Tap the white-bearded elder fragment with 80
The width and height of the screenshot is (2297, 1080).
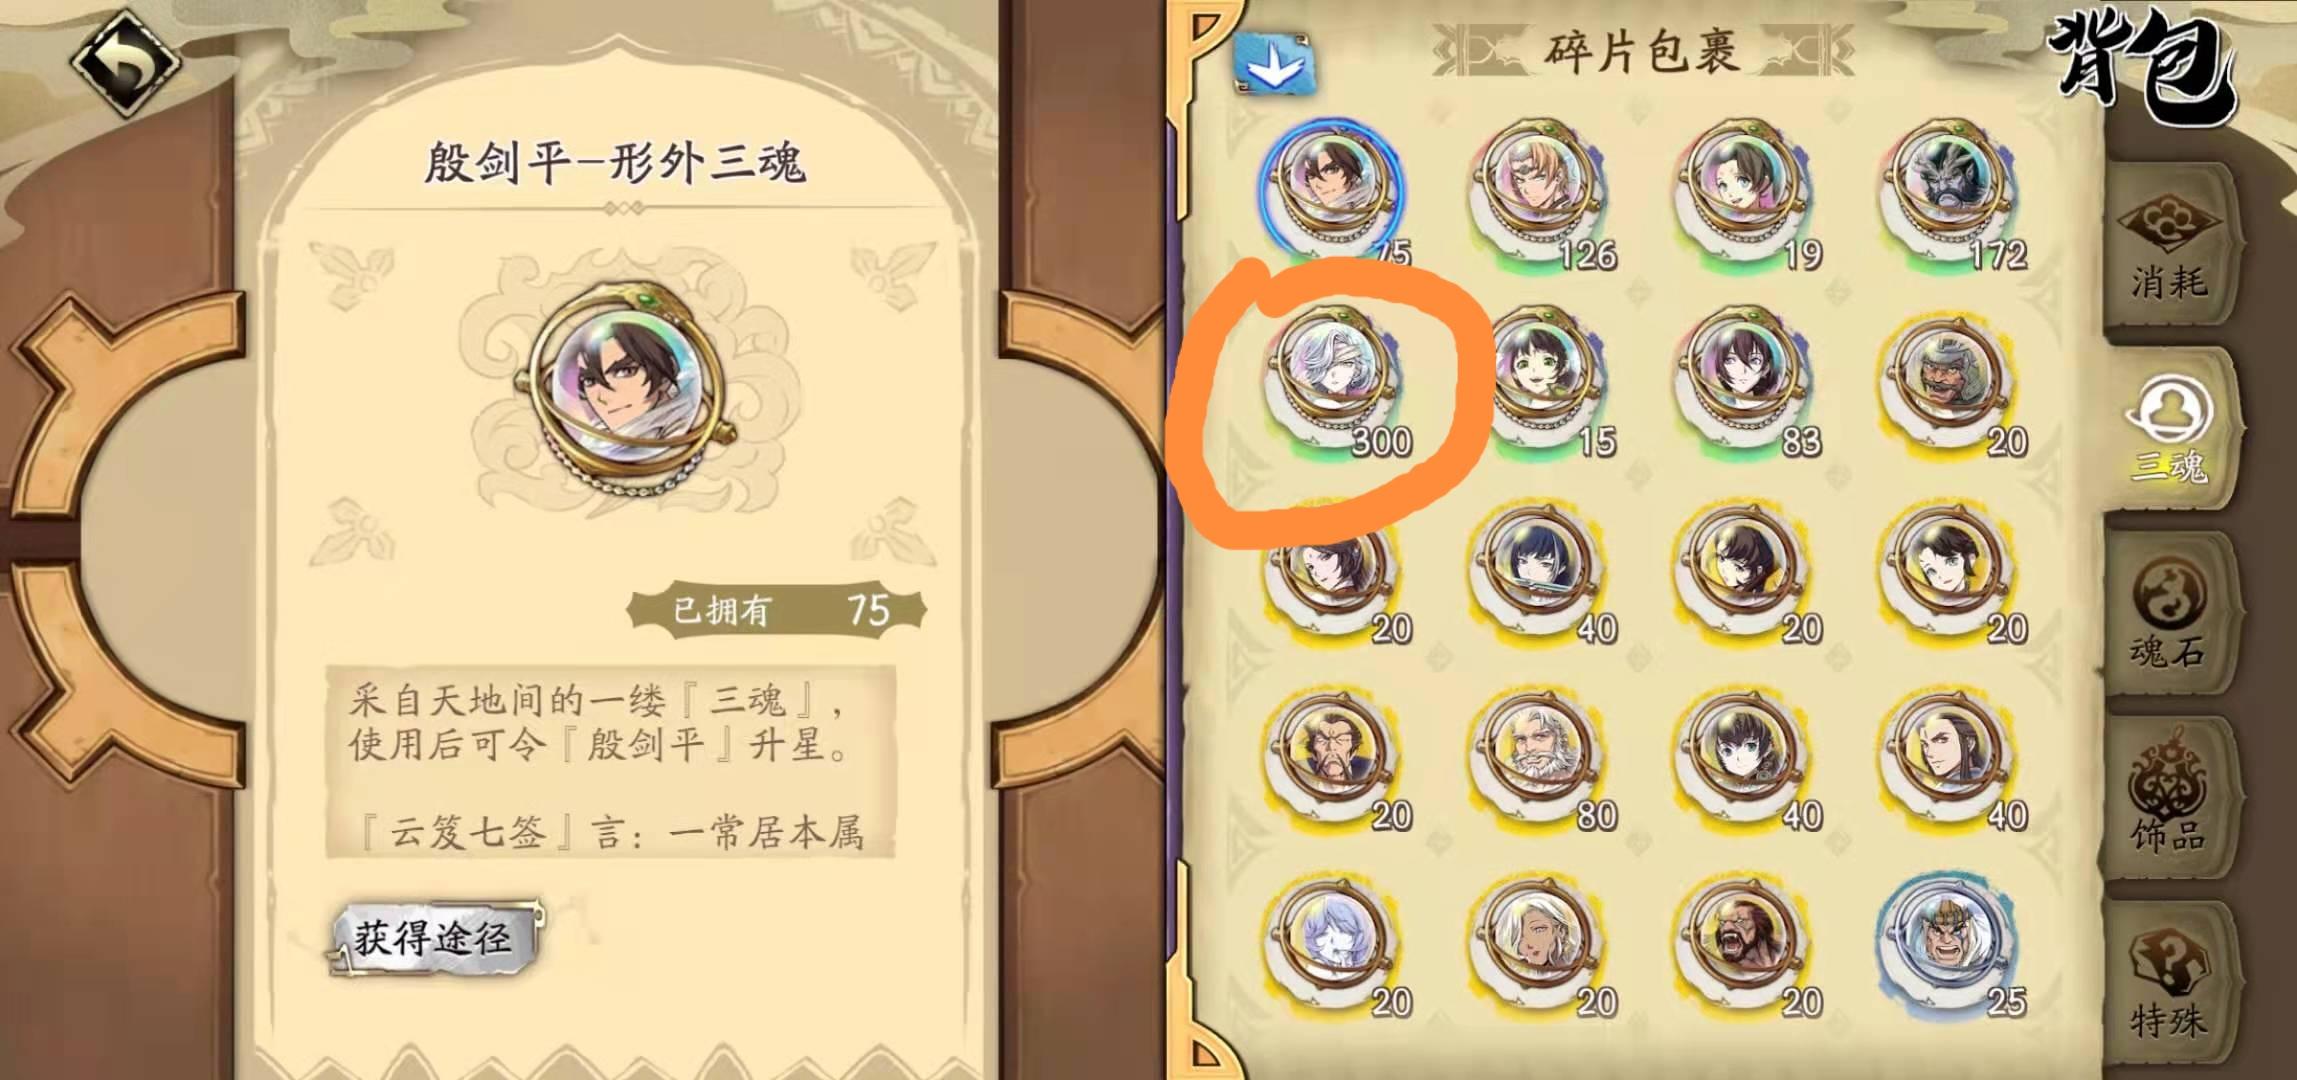1542,757
